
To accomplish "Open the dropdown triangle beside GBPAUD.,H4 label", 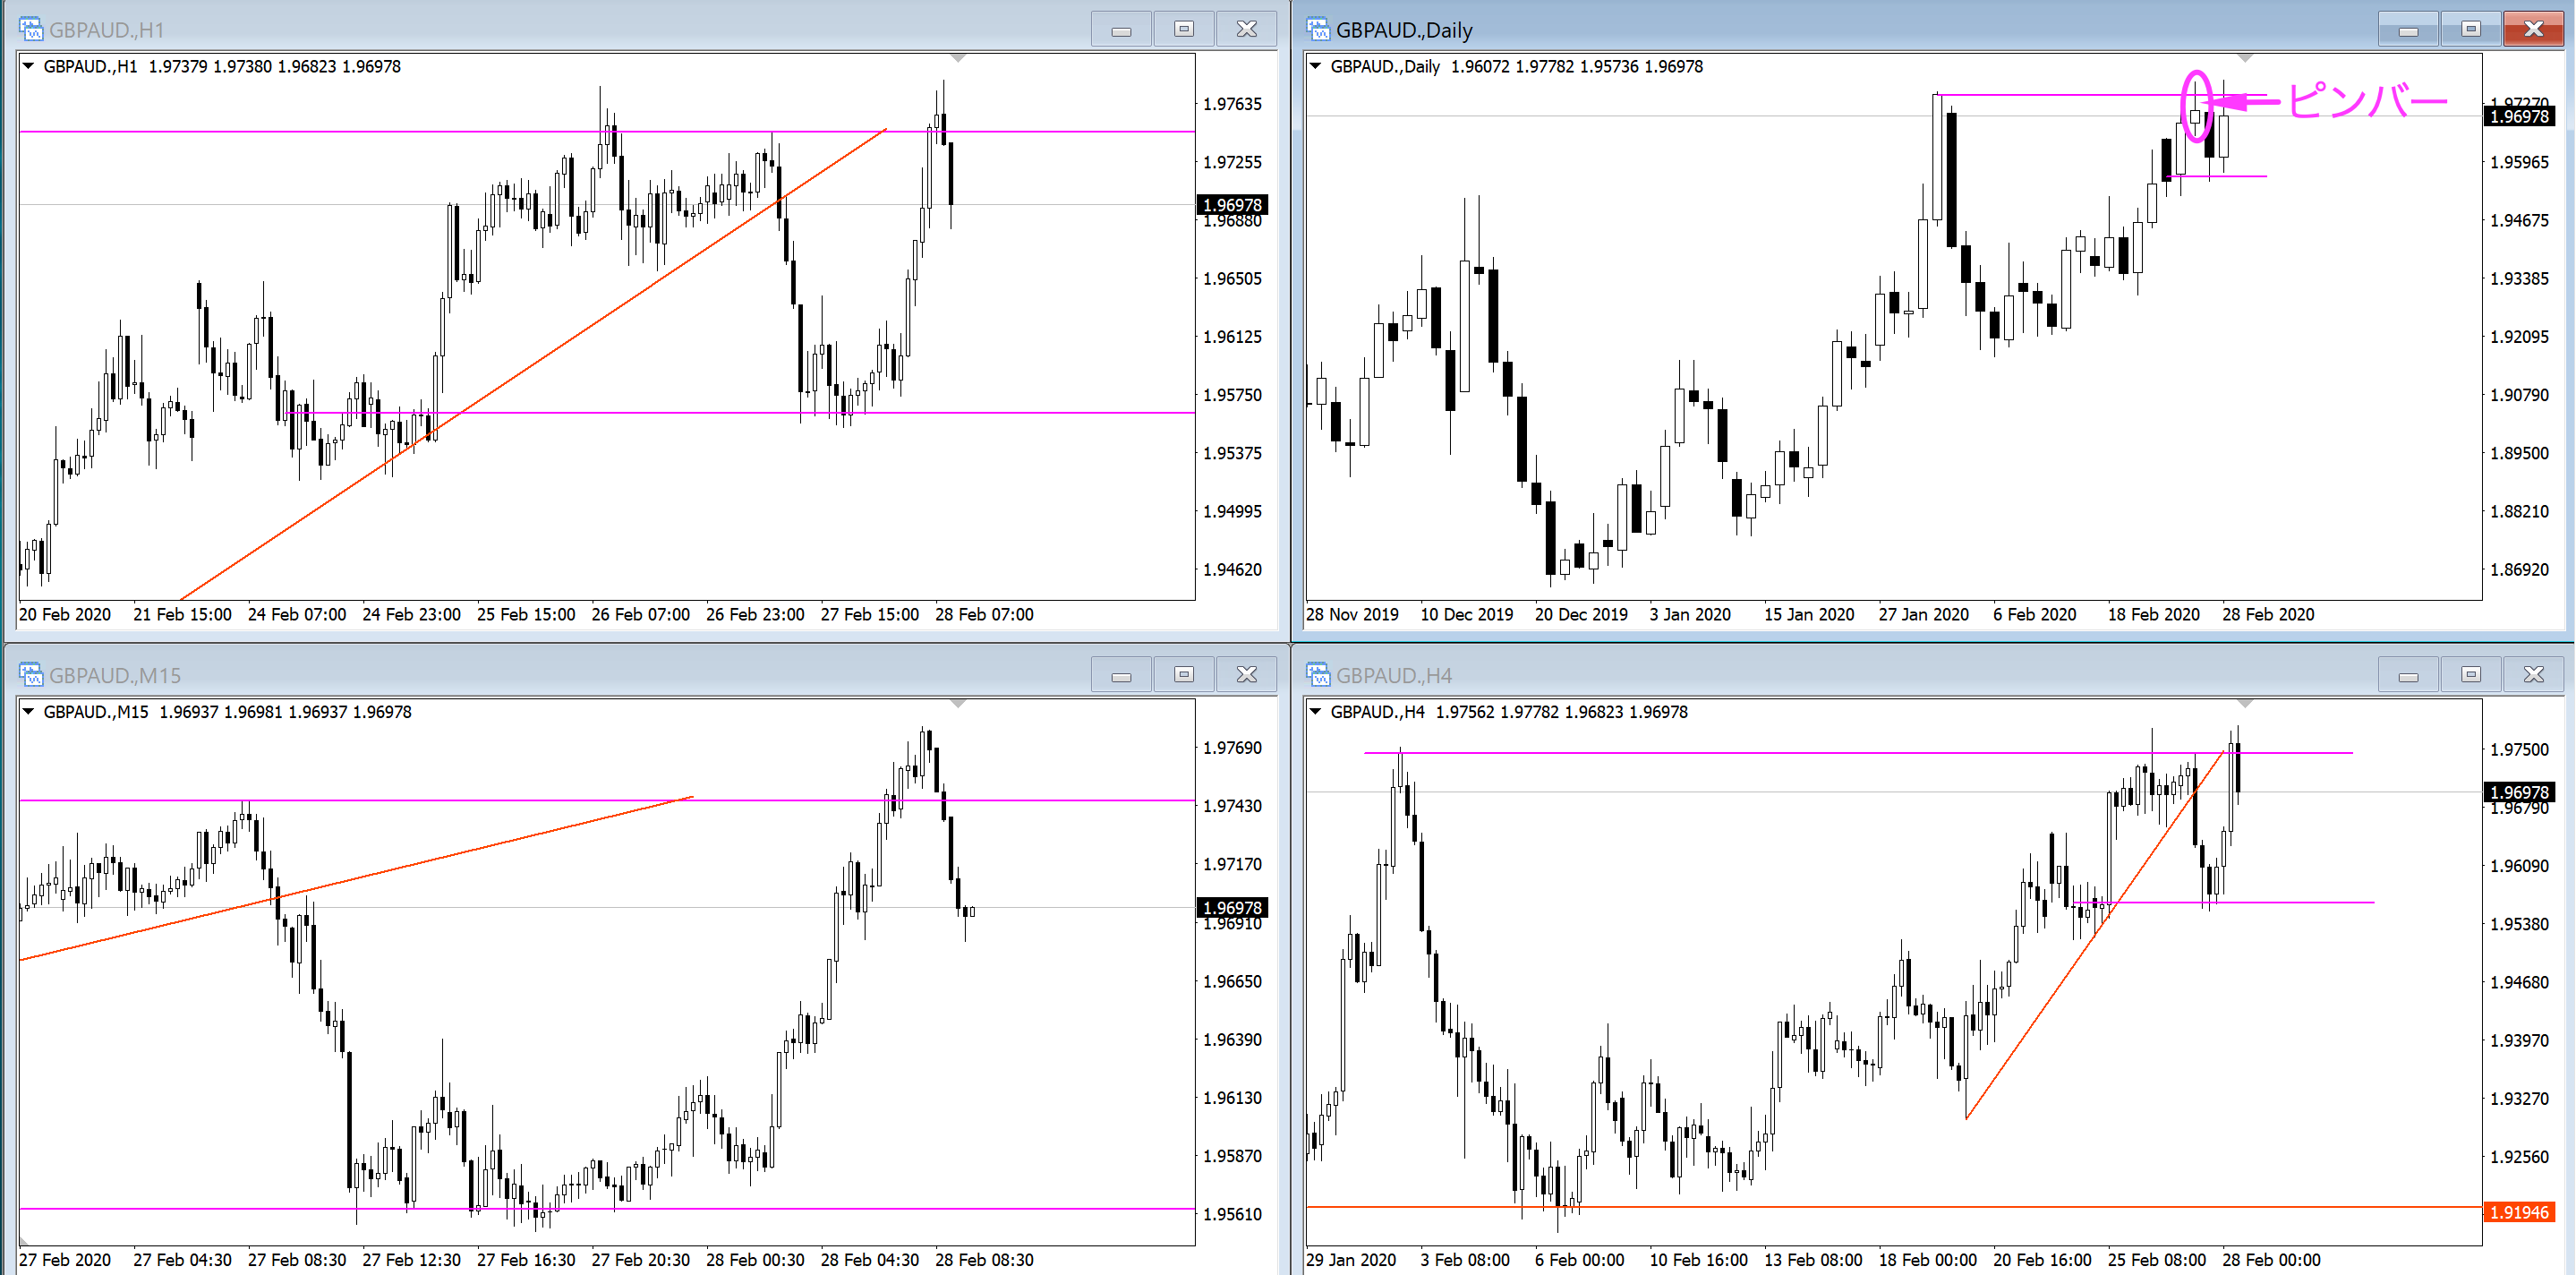I will pos(1316,712).
